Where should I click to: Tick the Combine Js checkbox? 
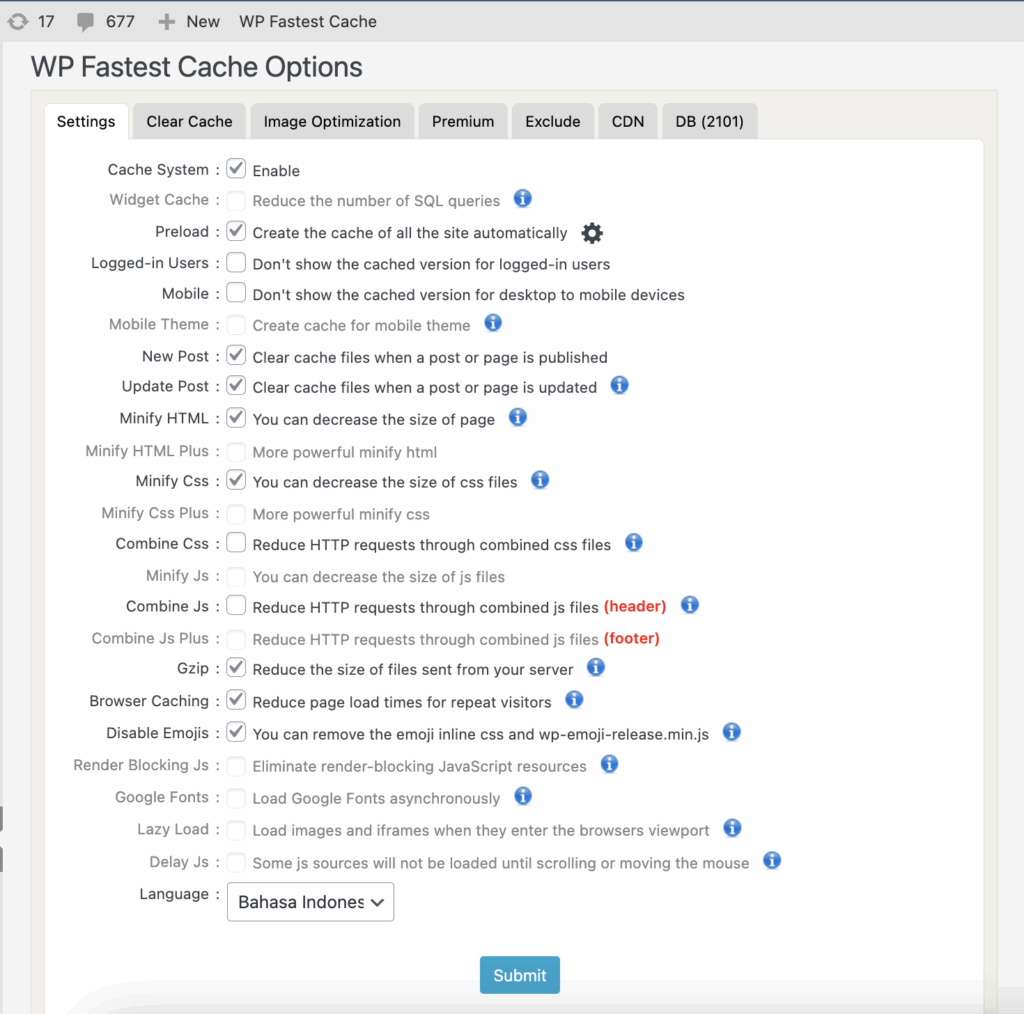click(236, 606)
